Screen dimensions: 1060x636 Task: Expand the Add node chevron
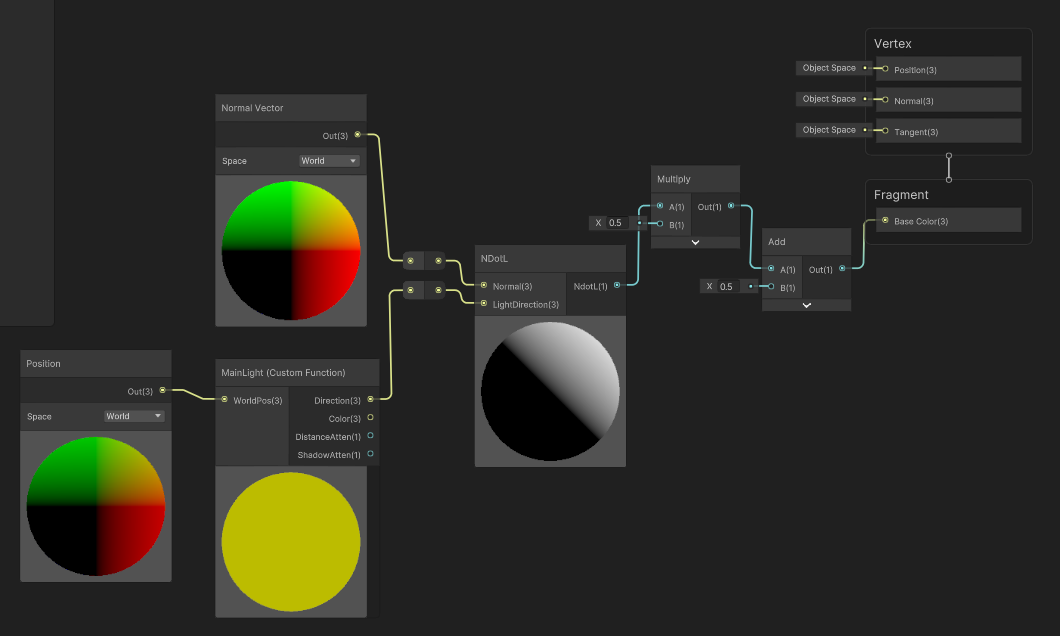point(806,305)
